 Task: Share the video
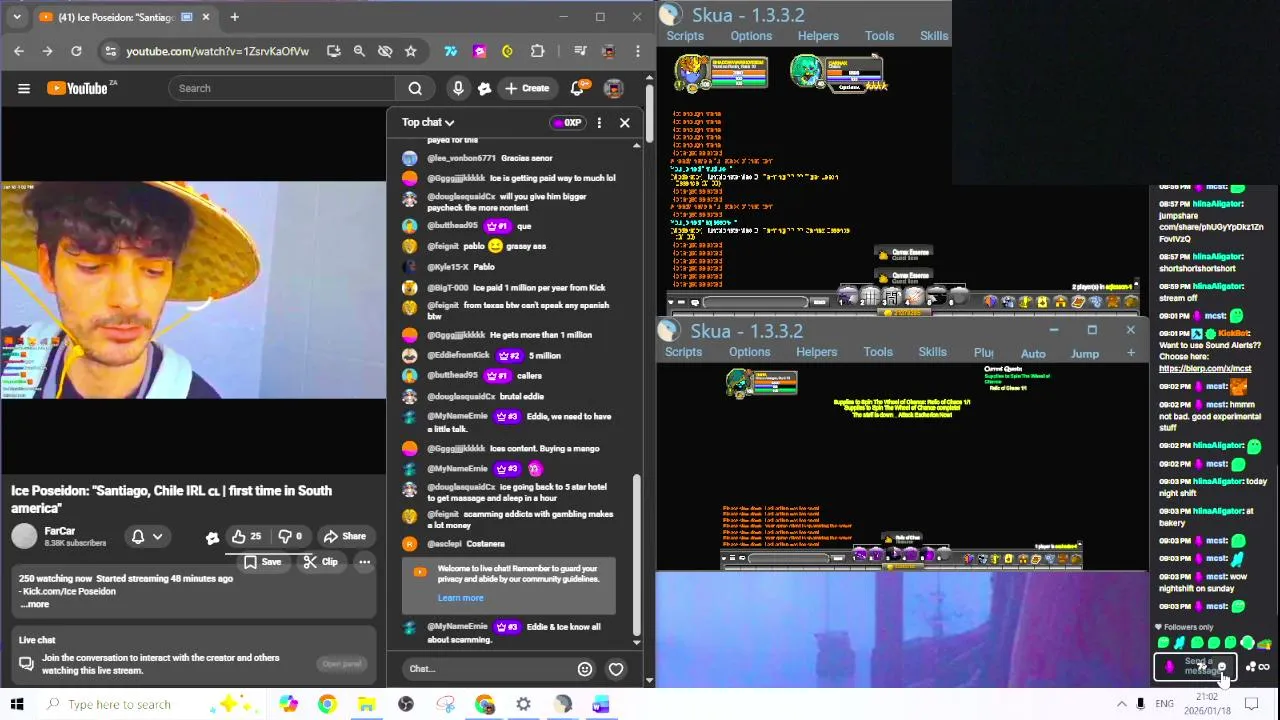click(x=345, y=536)
